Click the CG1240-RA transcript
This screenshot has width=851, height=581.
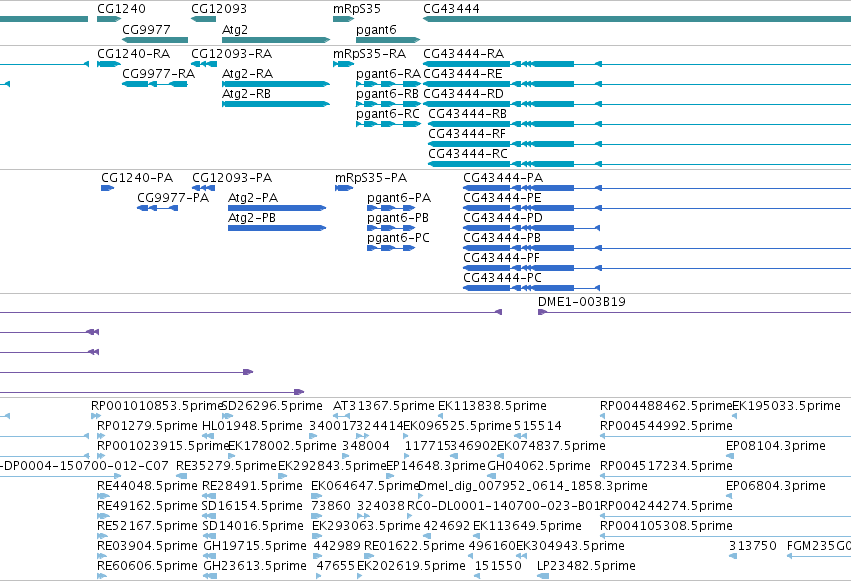[109, 64]
